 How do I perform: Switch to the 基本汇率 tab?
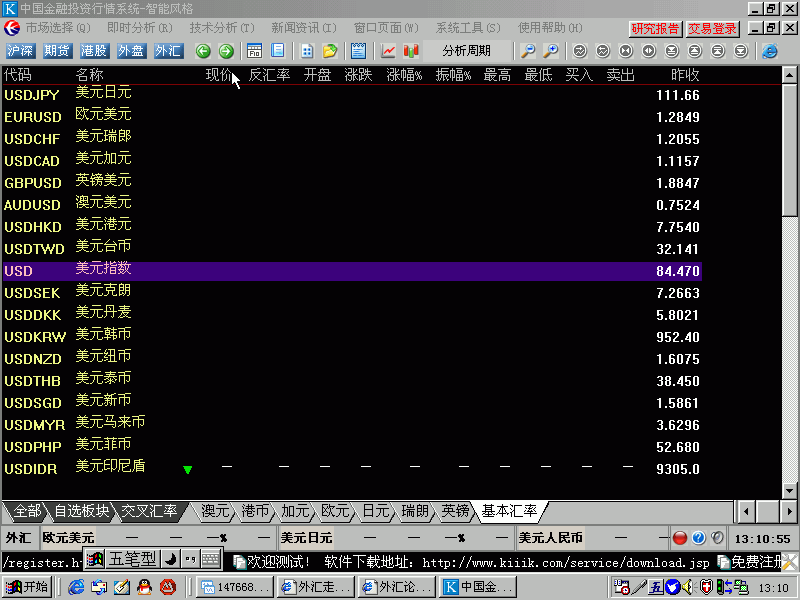511,511
